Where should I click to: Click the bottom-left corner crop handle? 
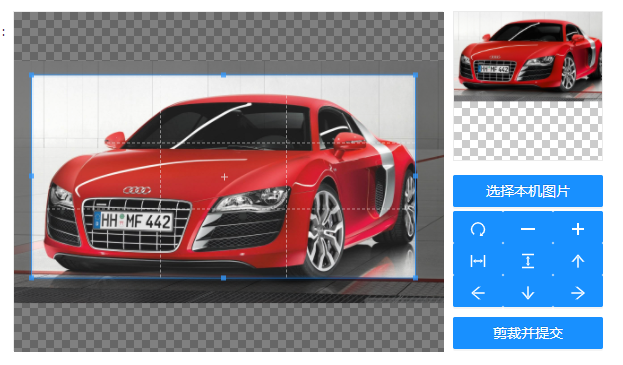31,278
